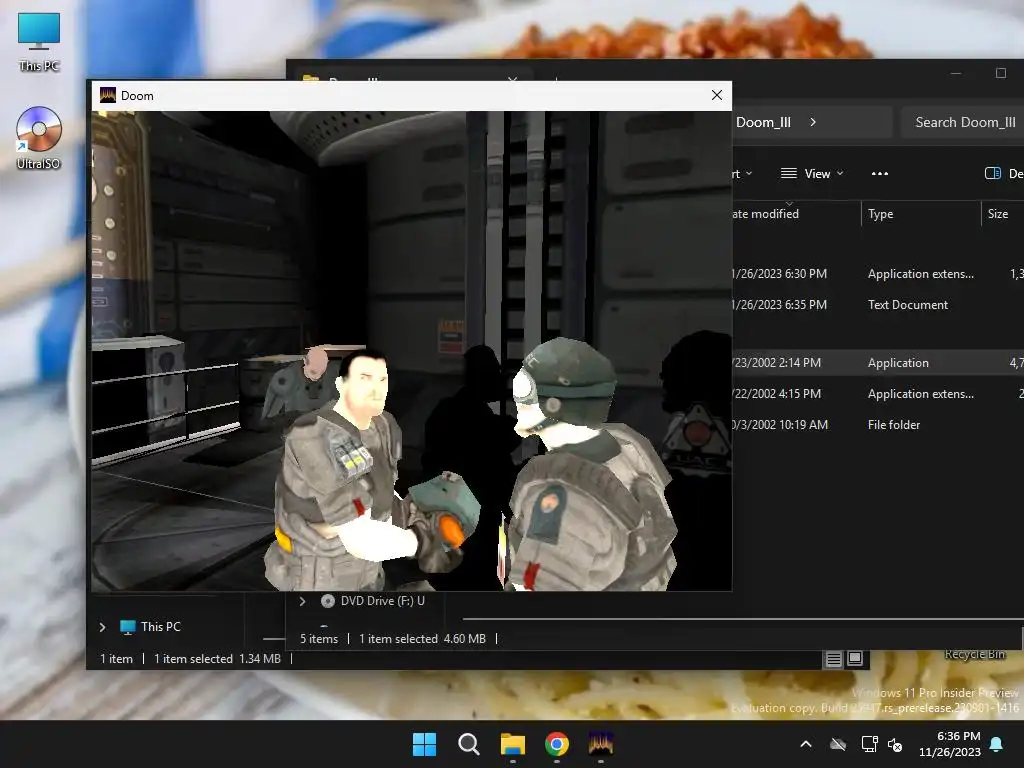The width and height of the screenshot is (1024, 768).
Task: Expand This PC tree node chevron
Action: 103,628
